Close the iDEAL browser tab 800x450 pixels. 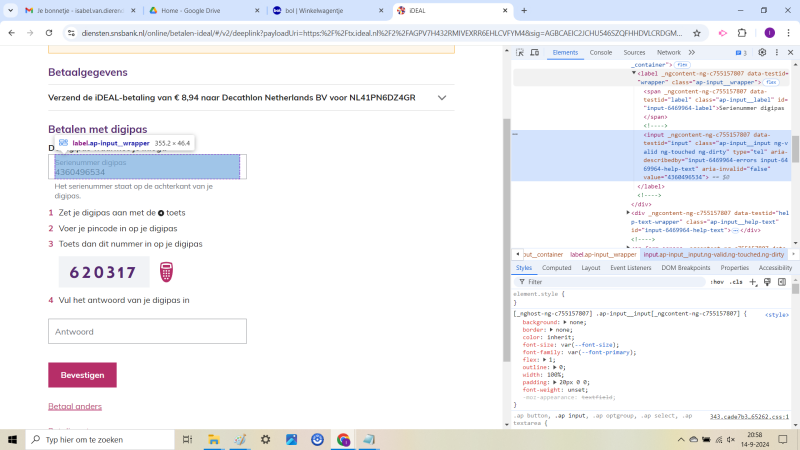click(x=505, y=10)
